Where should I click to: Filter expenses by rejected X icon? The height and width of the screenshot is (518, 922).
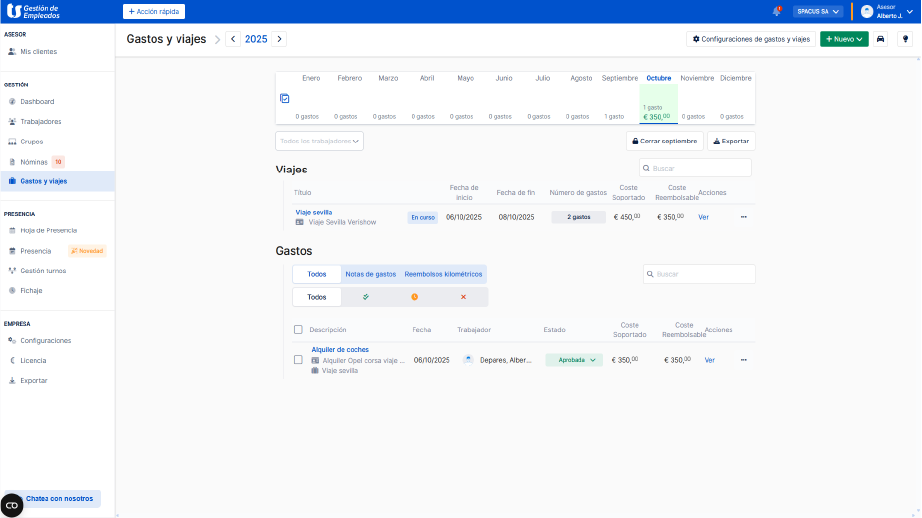(463, 297)
